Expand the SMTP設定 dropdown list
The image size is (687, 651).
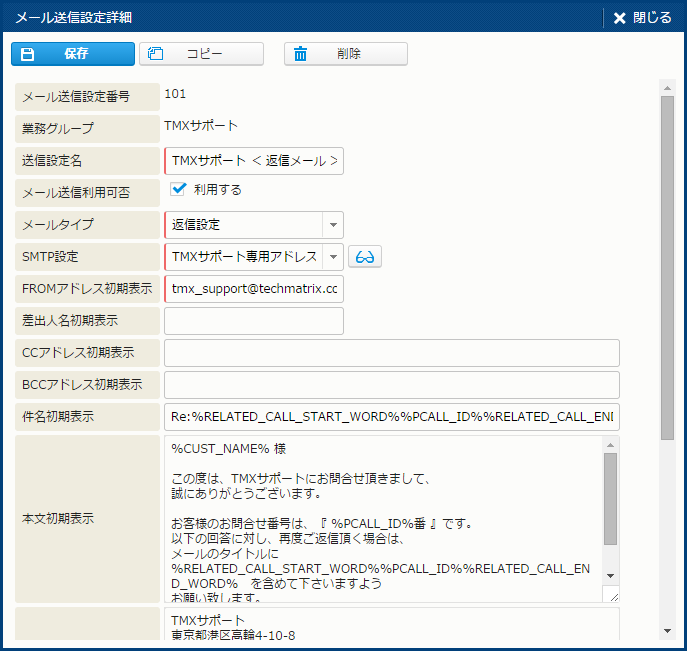pyautogui.click(x=333, y=257)
